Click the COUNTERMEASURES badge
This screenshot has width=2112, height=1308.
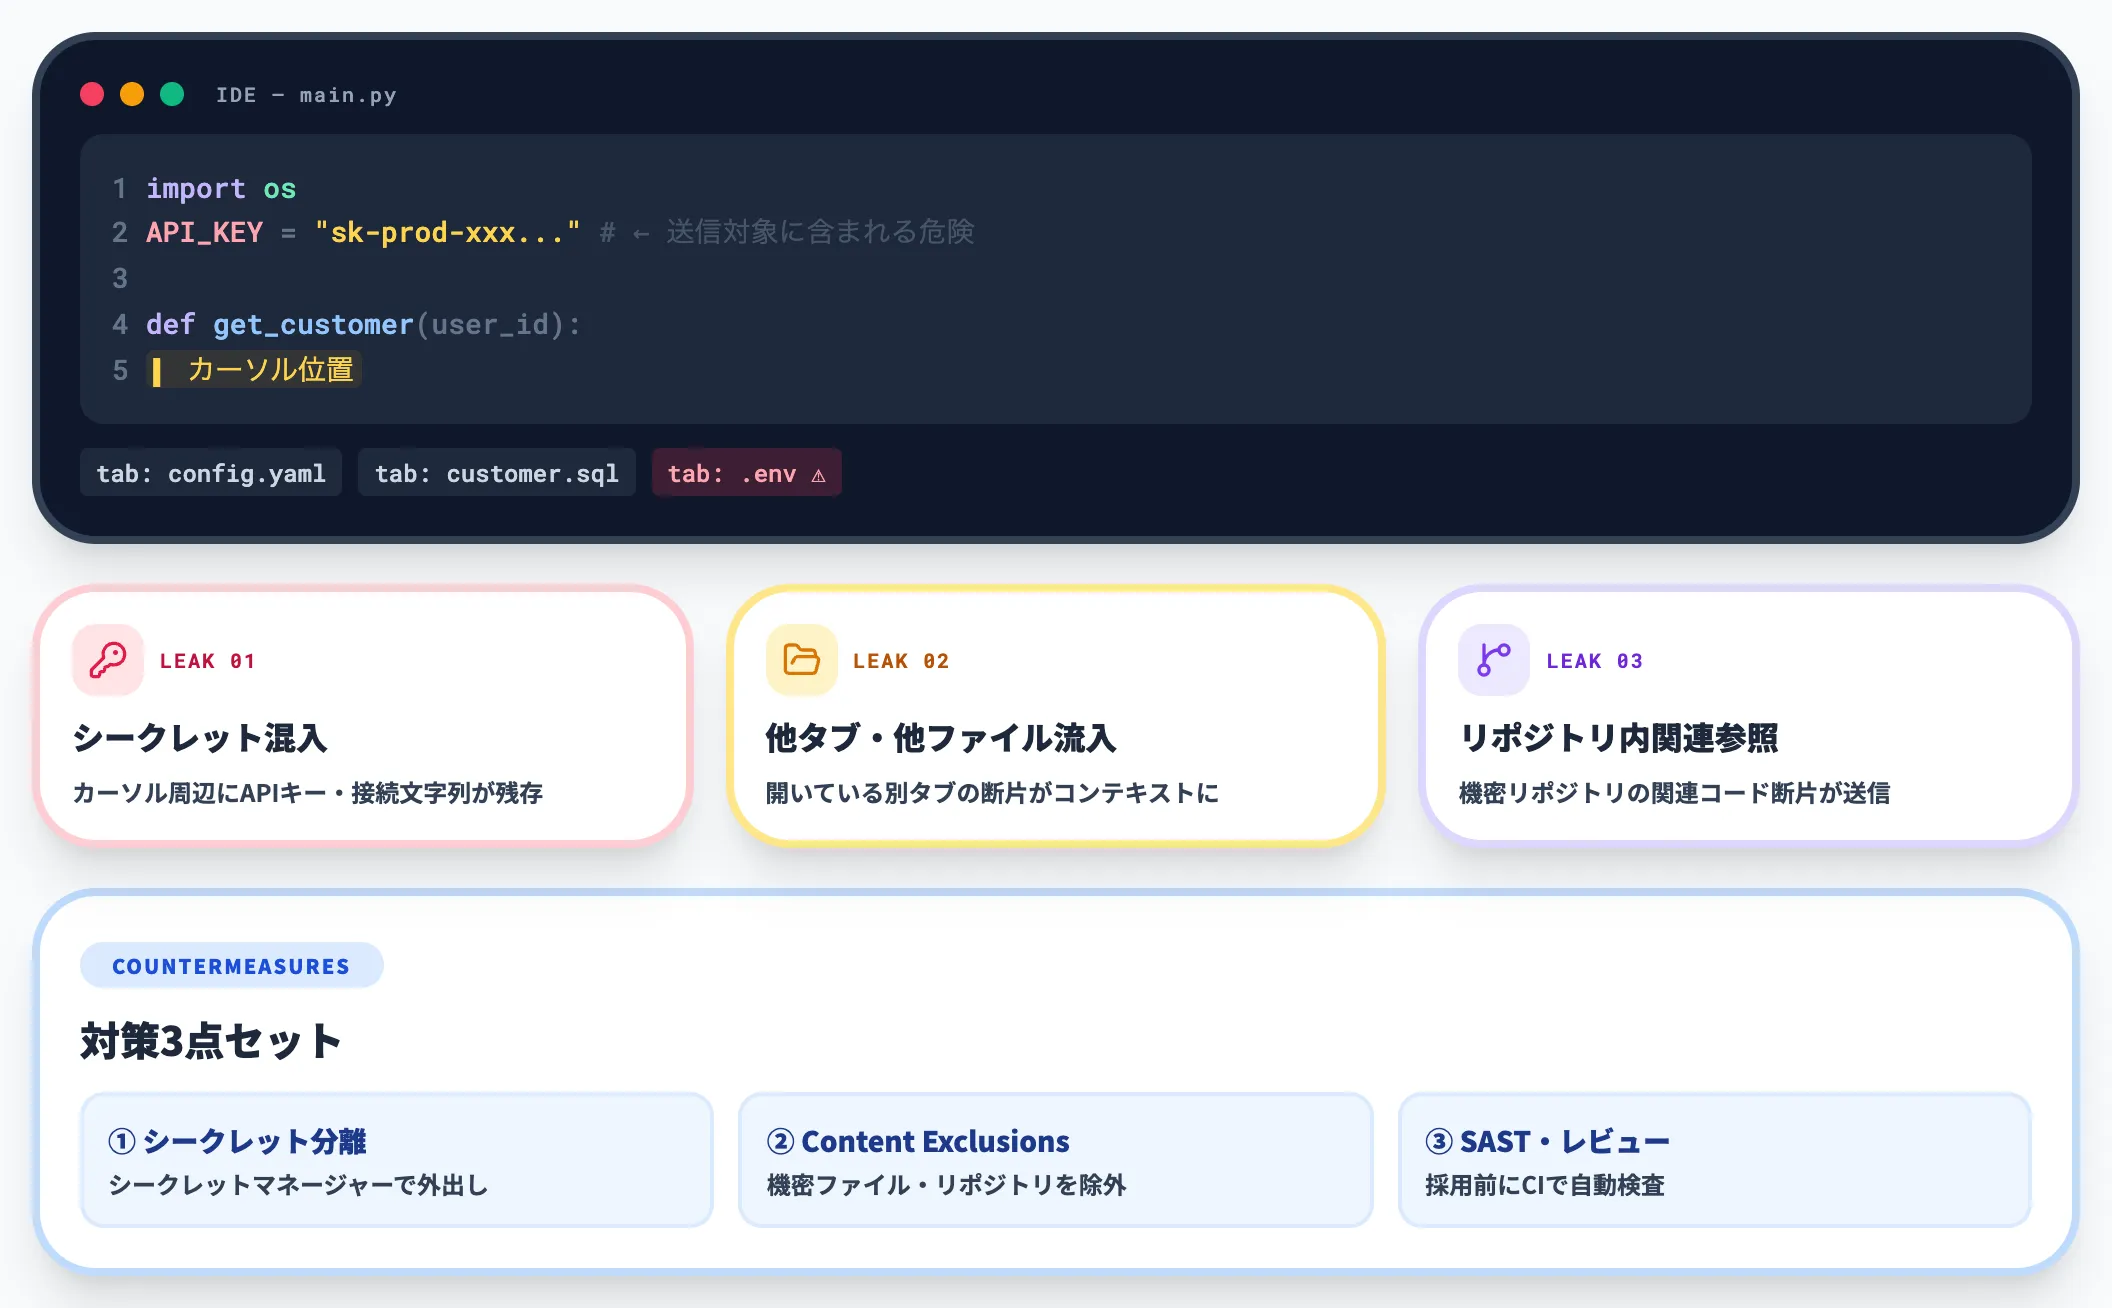tap(231, 965)
